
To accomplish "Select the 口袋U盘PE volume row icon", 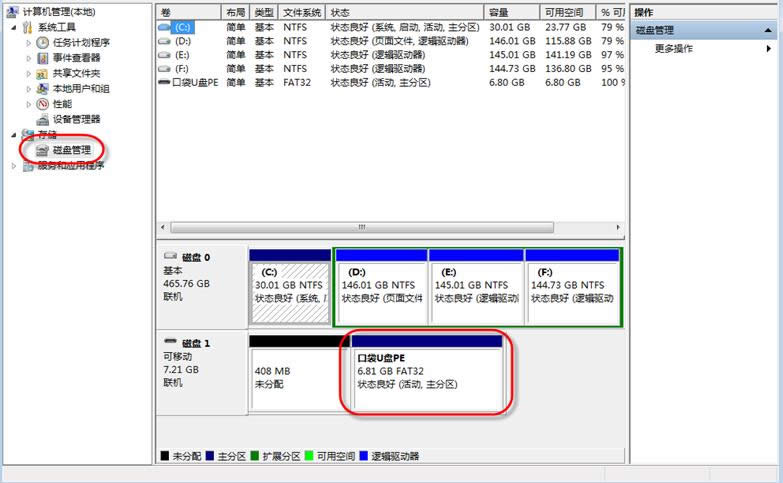I will pos(165,83).
